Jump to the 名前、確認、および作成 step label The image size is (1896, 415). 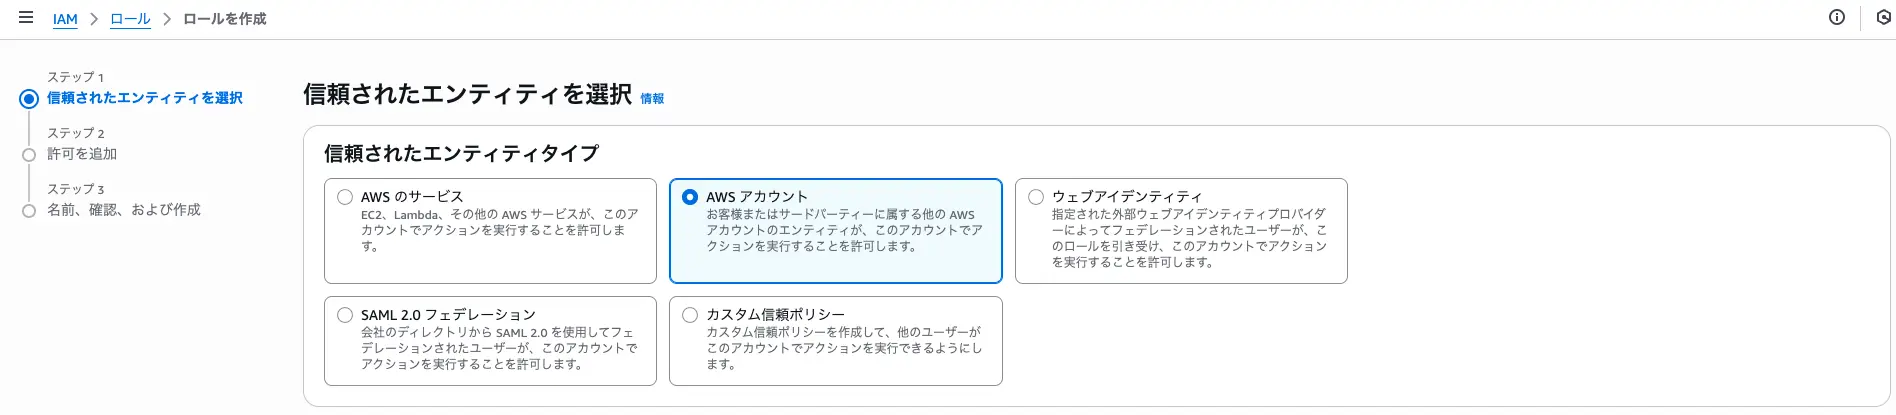tap(124, 210)
